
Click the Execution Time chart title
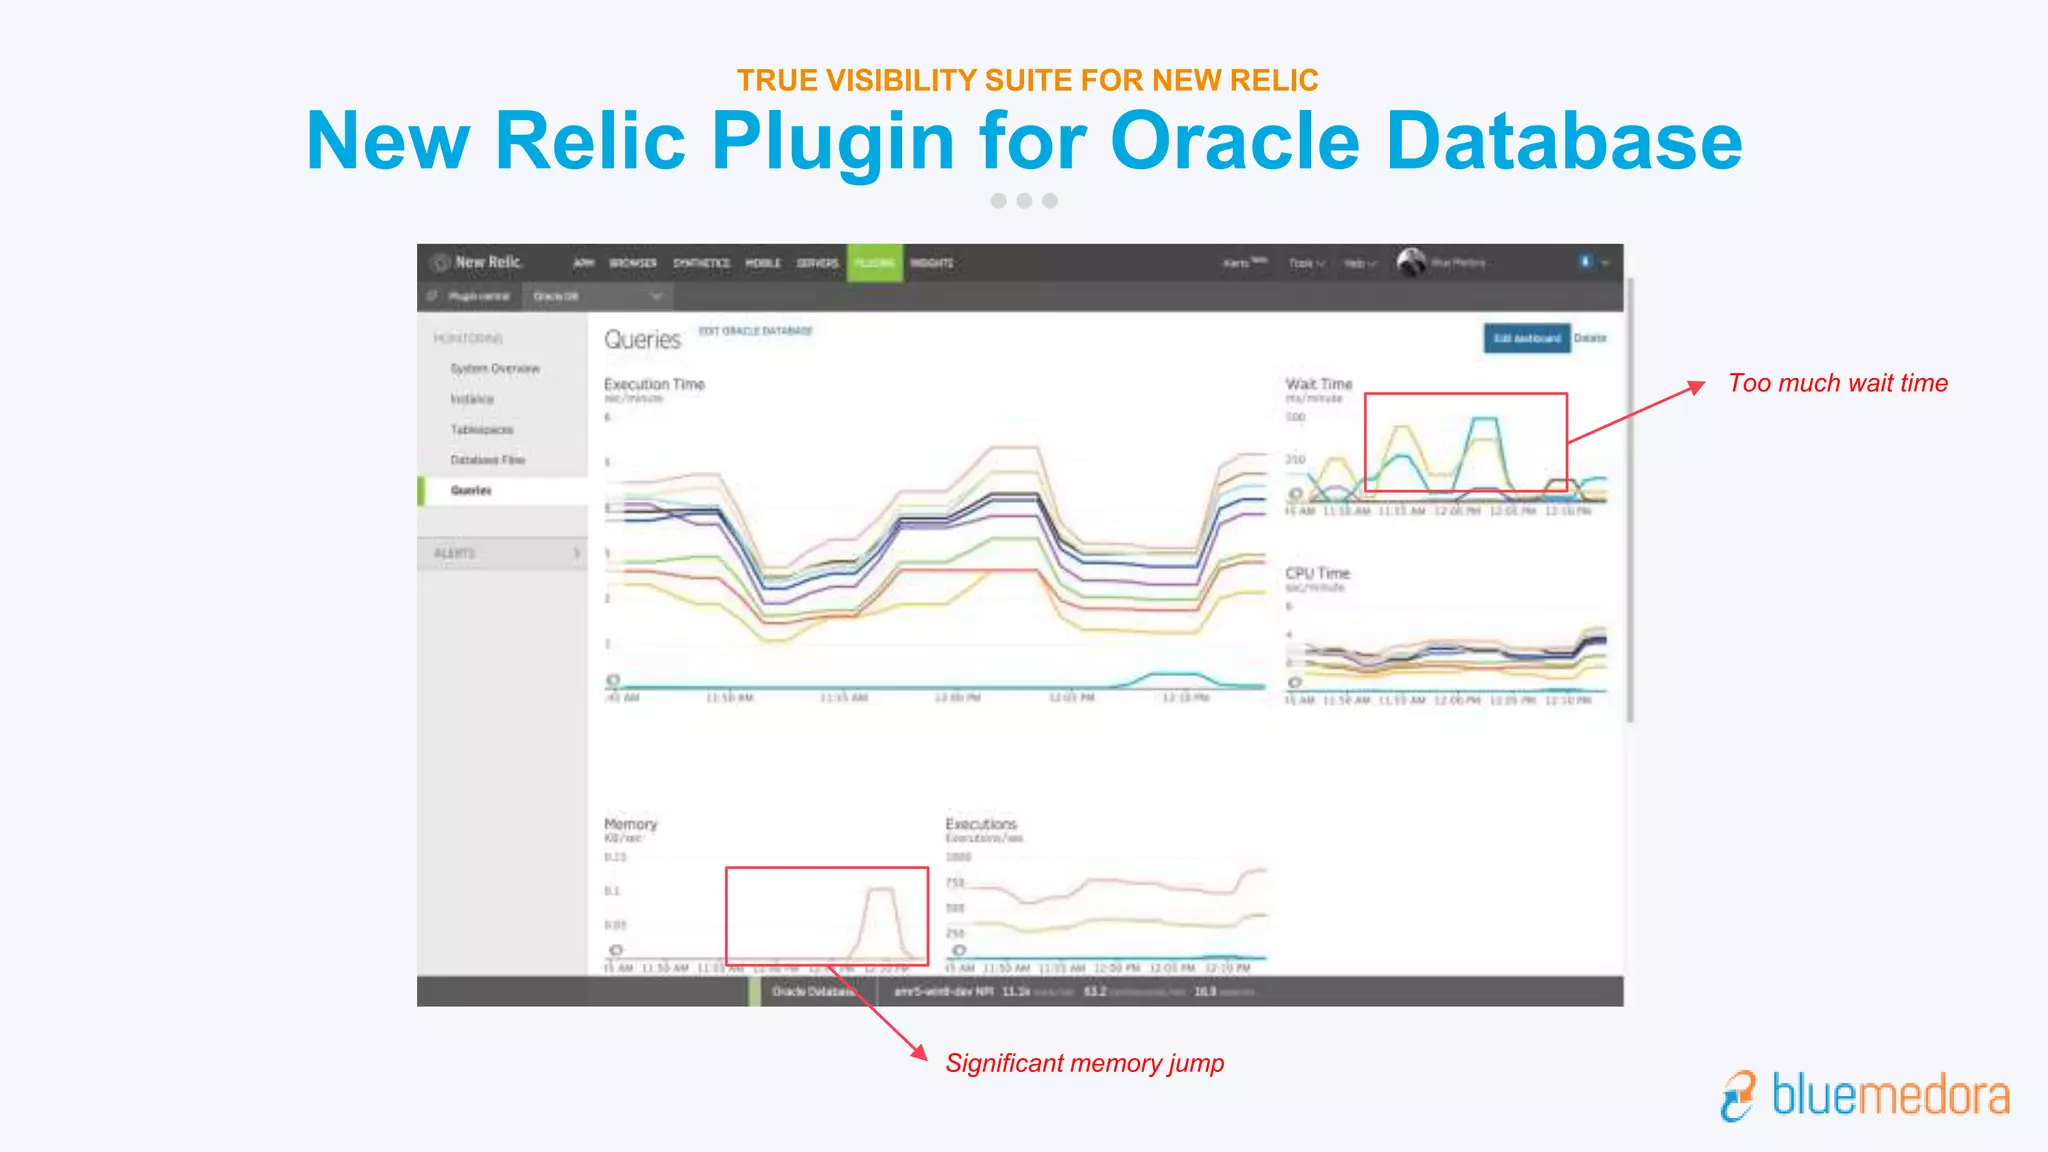(x=654, y=384)
